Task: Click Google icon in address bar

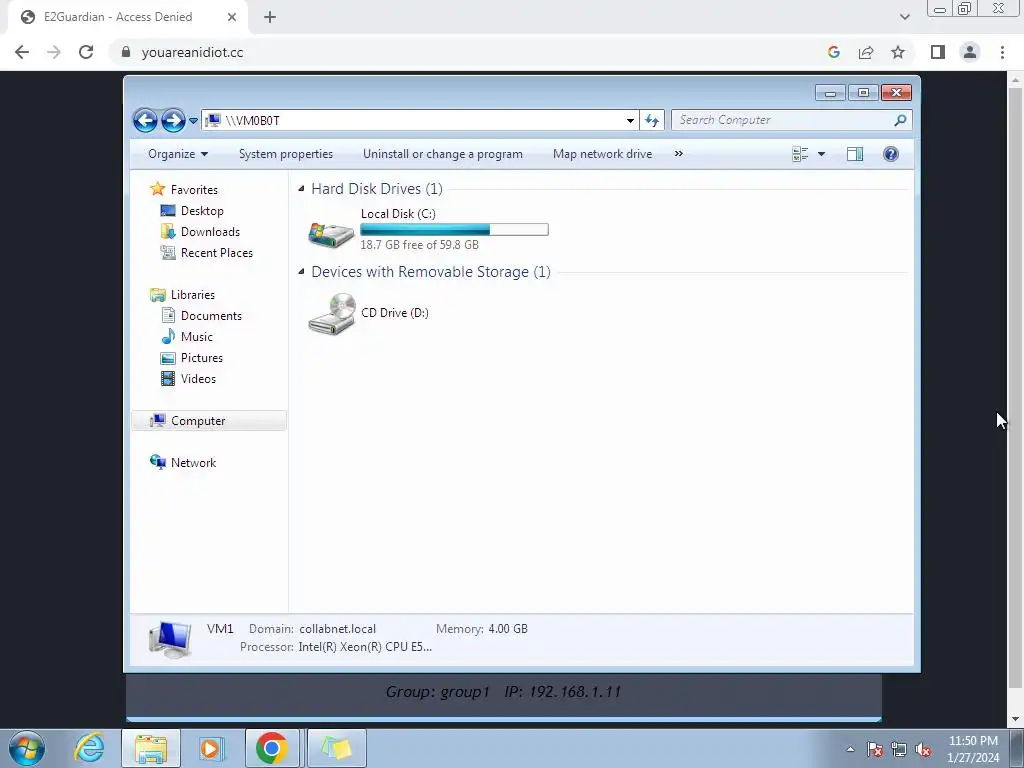Action: pyautogui.click(x=833, y=52)
